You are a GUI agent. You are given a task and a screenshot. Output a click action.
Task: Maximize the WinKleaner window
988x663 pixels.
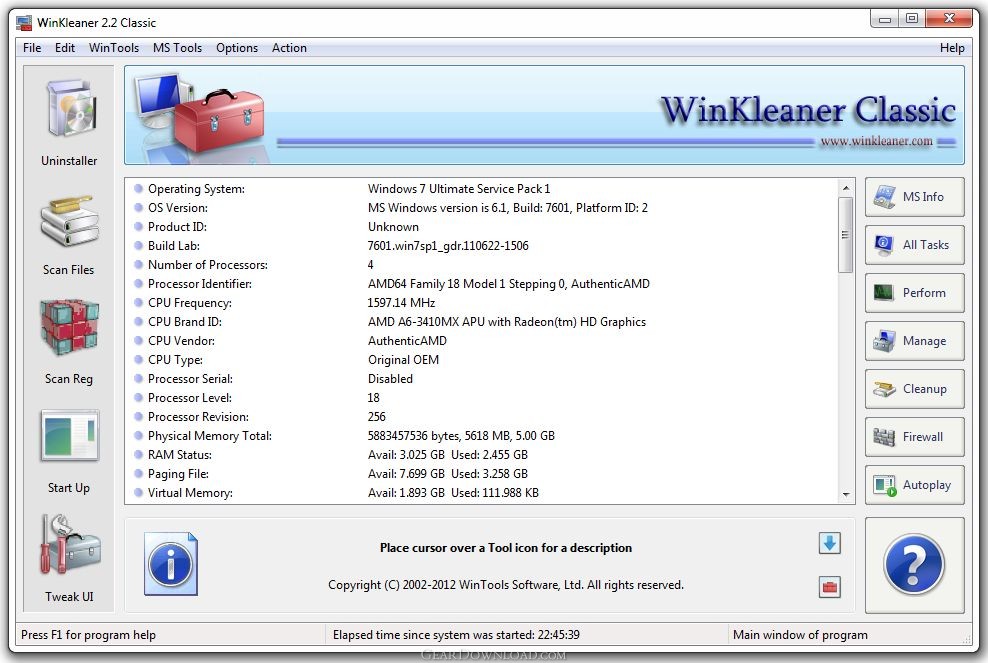coord(912,19)
